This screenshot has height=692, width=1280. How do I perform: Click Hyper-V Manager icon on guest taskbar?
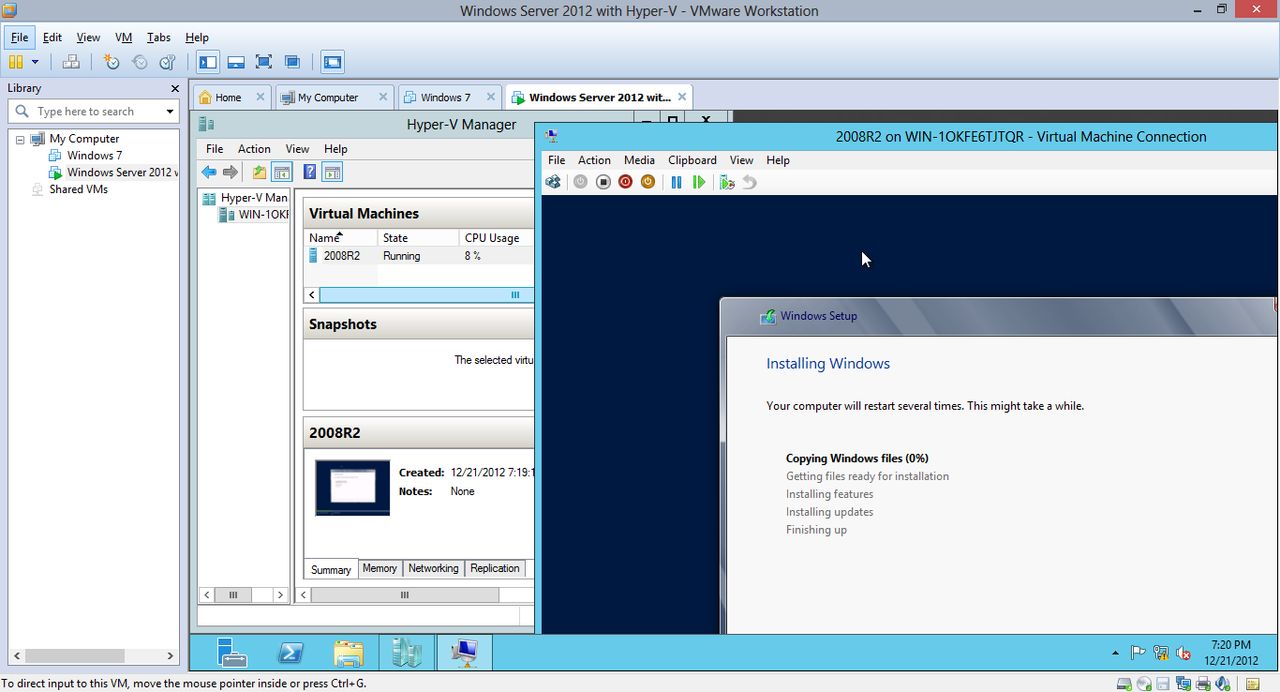pyautogui.click(x=406, y=652)
